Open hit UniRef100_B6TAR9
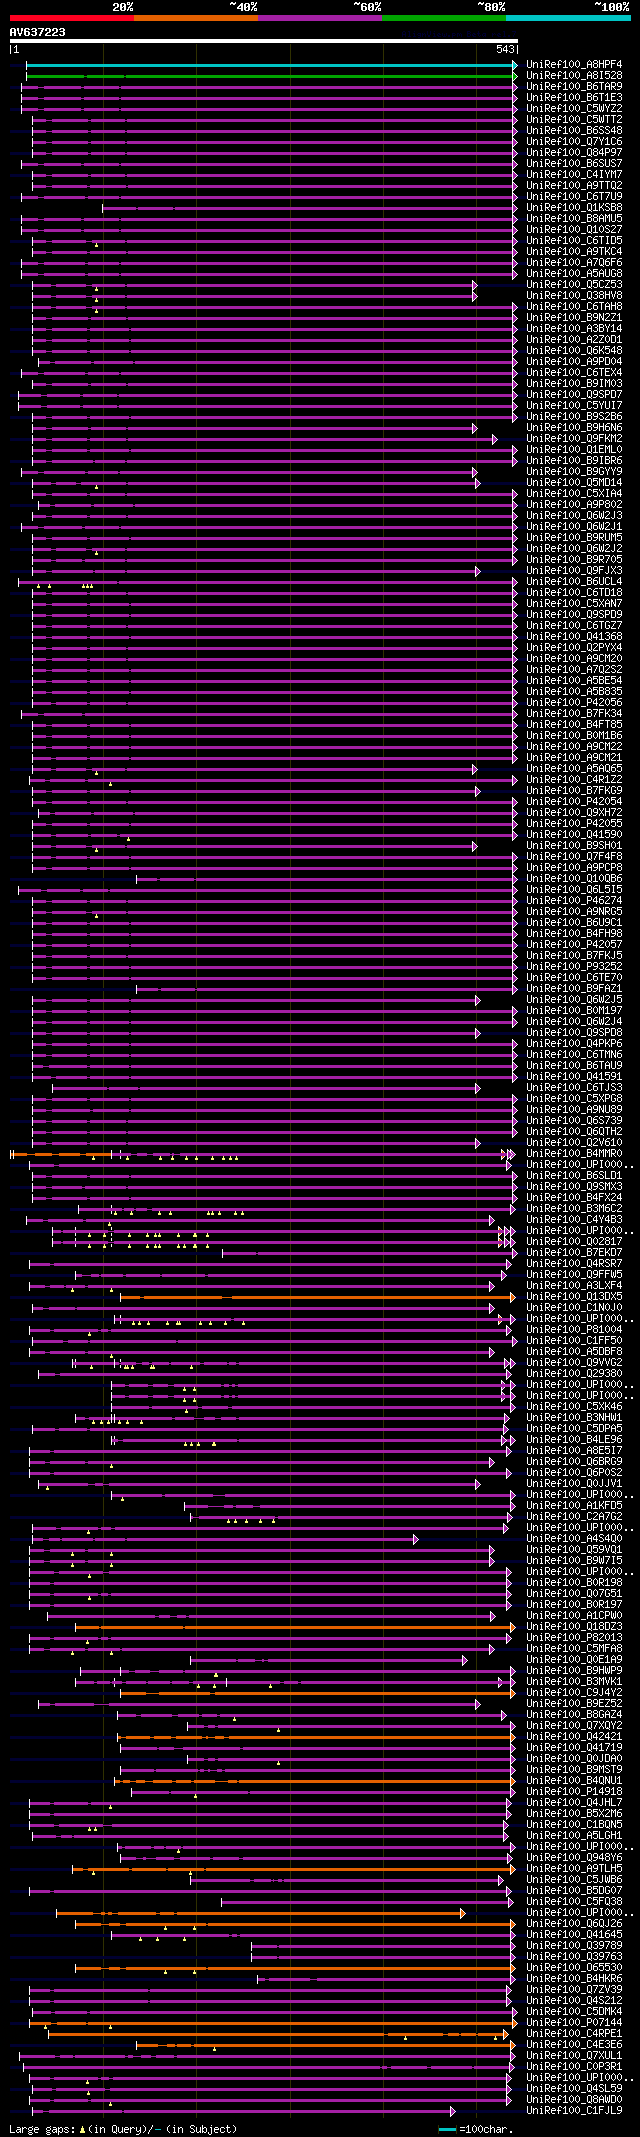640x2137 pixels. pyautogui.click(x=574, y=87)
